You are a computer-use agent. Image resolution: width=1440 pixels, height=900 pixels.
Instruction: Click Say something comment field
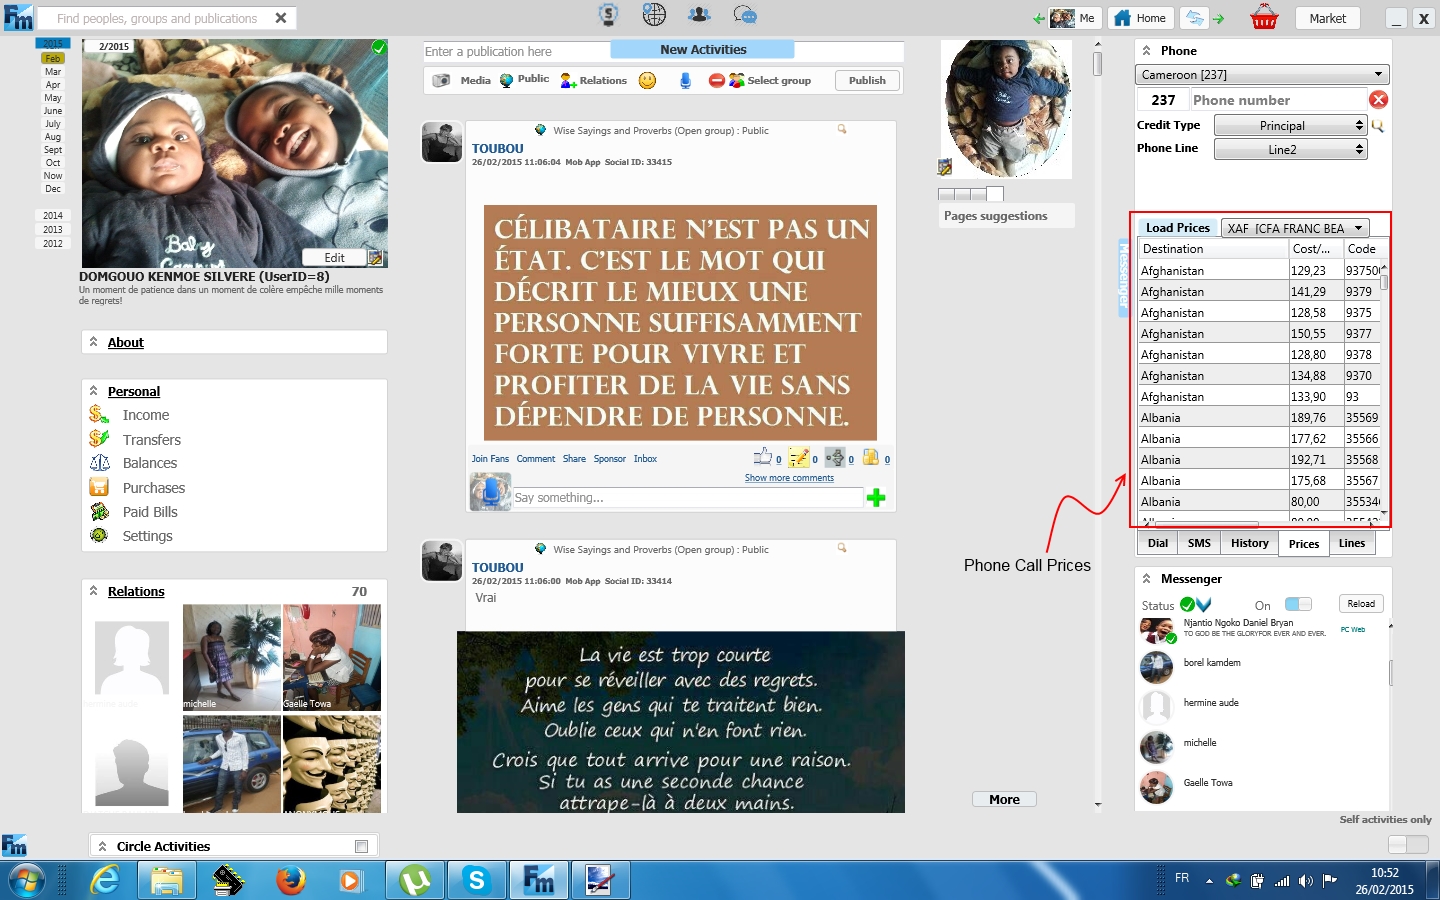pyautogui.click(x=688, y=498)
